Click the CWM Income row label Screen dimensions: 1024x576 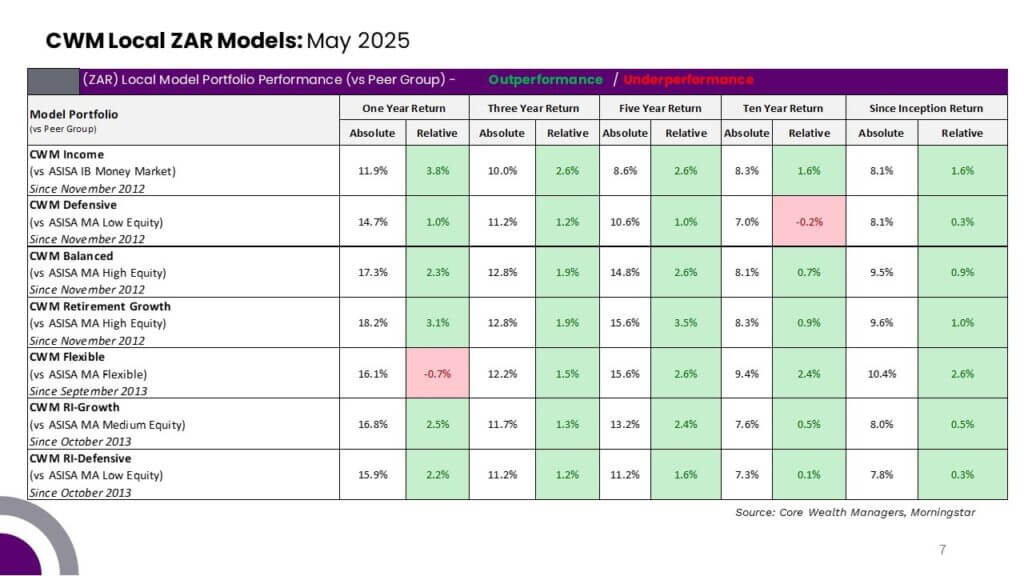click(67, 155)
